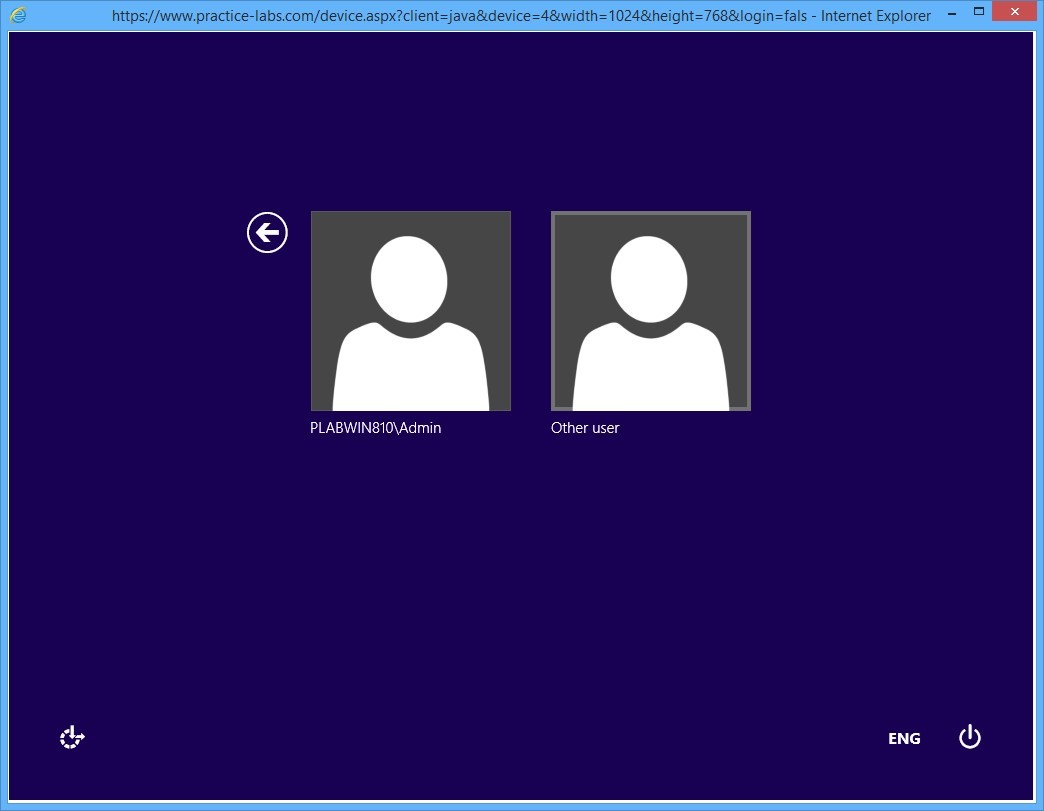Click the Other user account thumbnail tile

tap(650, 310)
